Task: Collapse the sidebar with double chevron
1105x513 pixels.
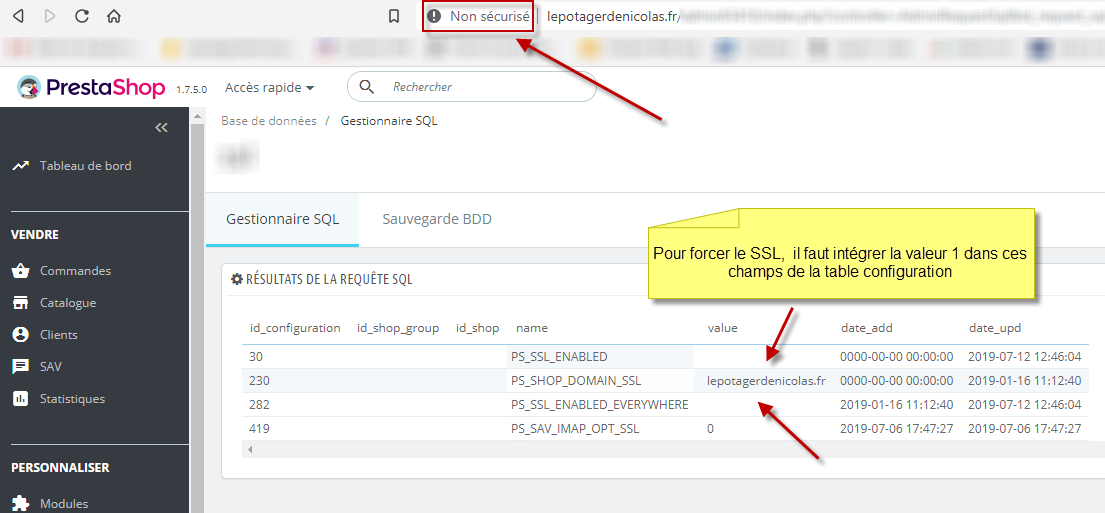Action: coord(161,128)
